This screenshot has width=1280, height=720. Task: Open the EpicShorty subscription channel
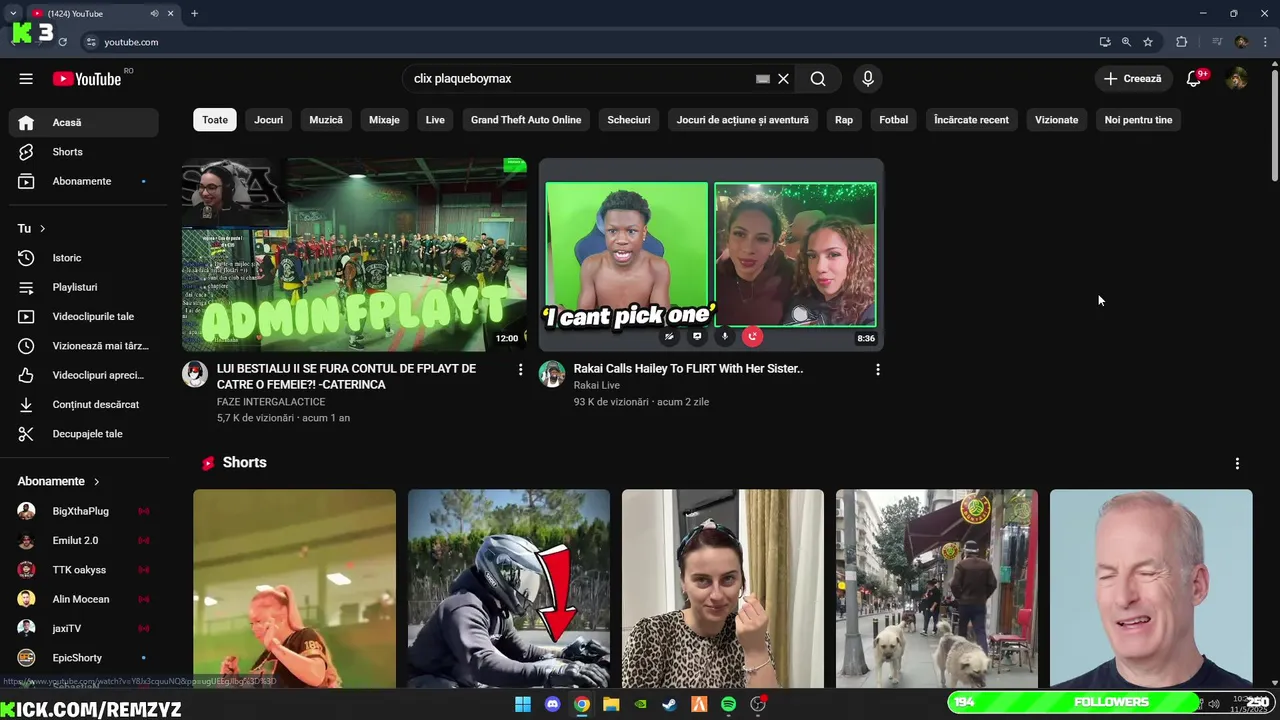84,658
